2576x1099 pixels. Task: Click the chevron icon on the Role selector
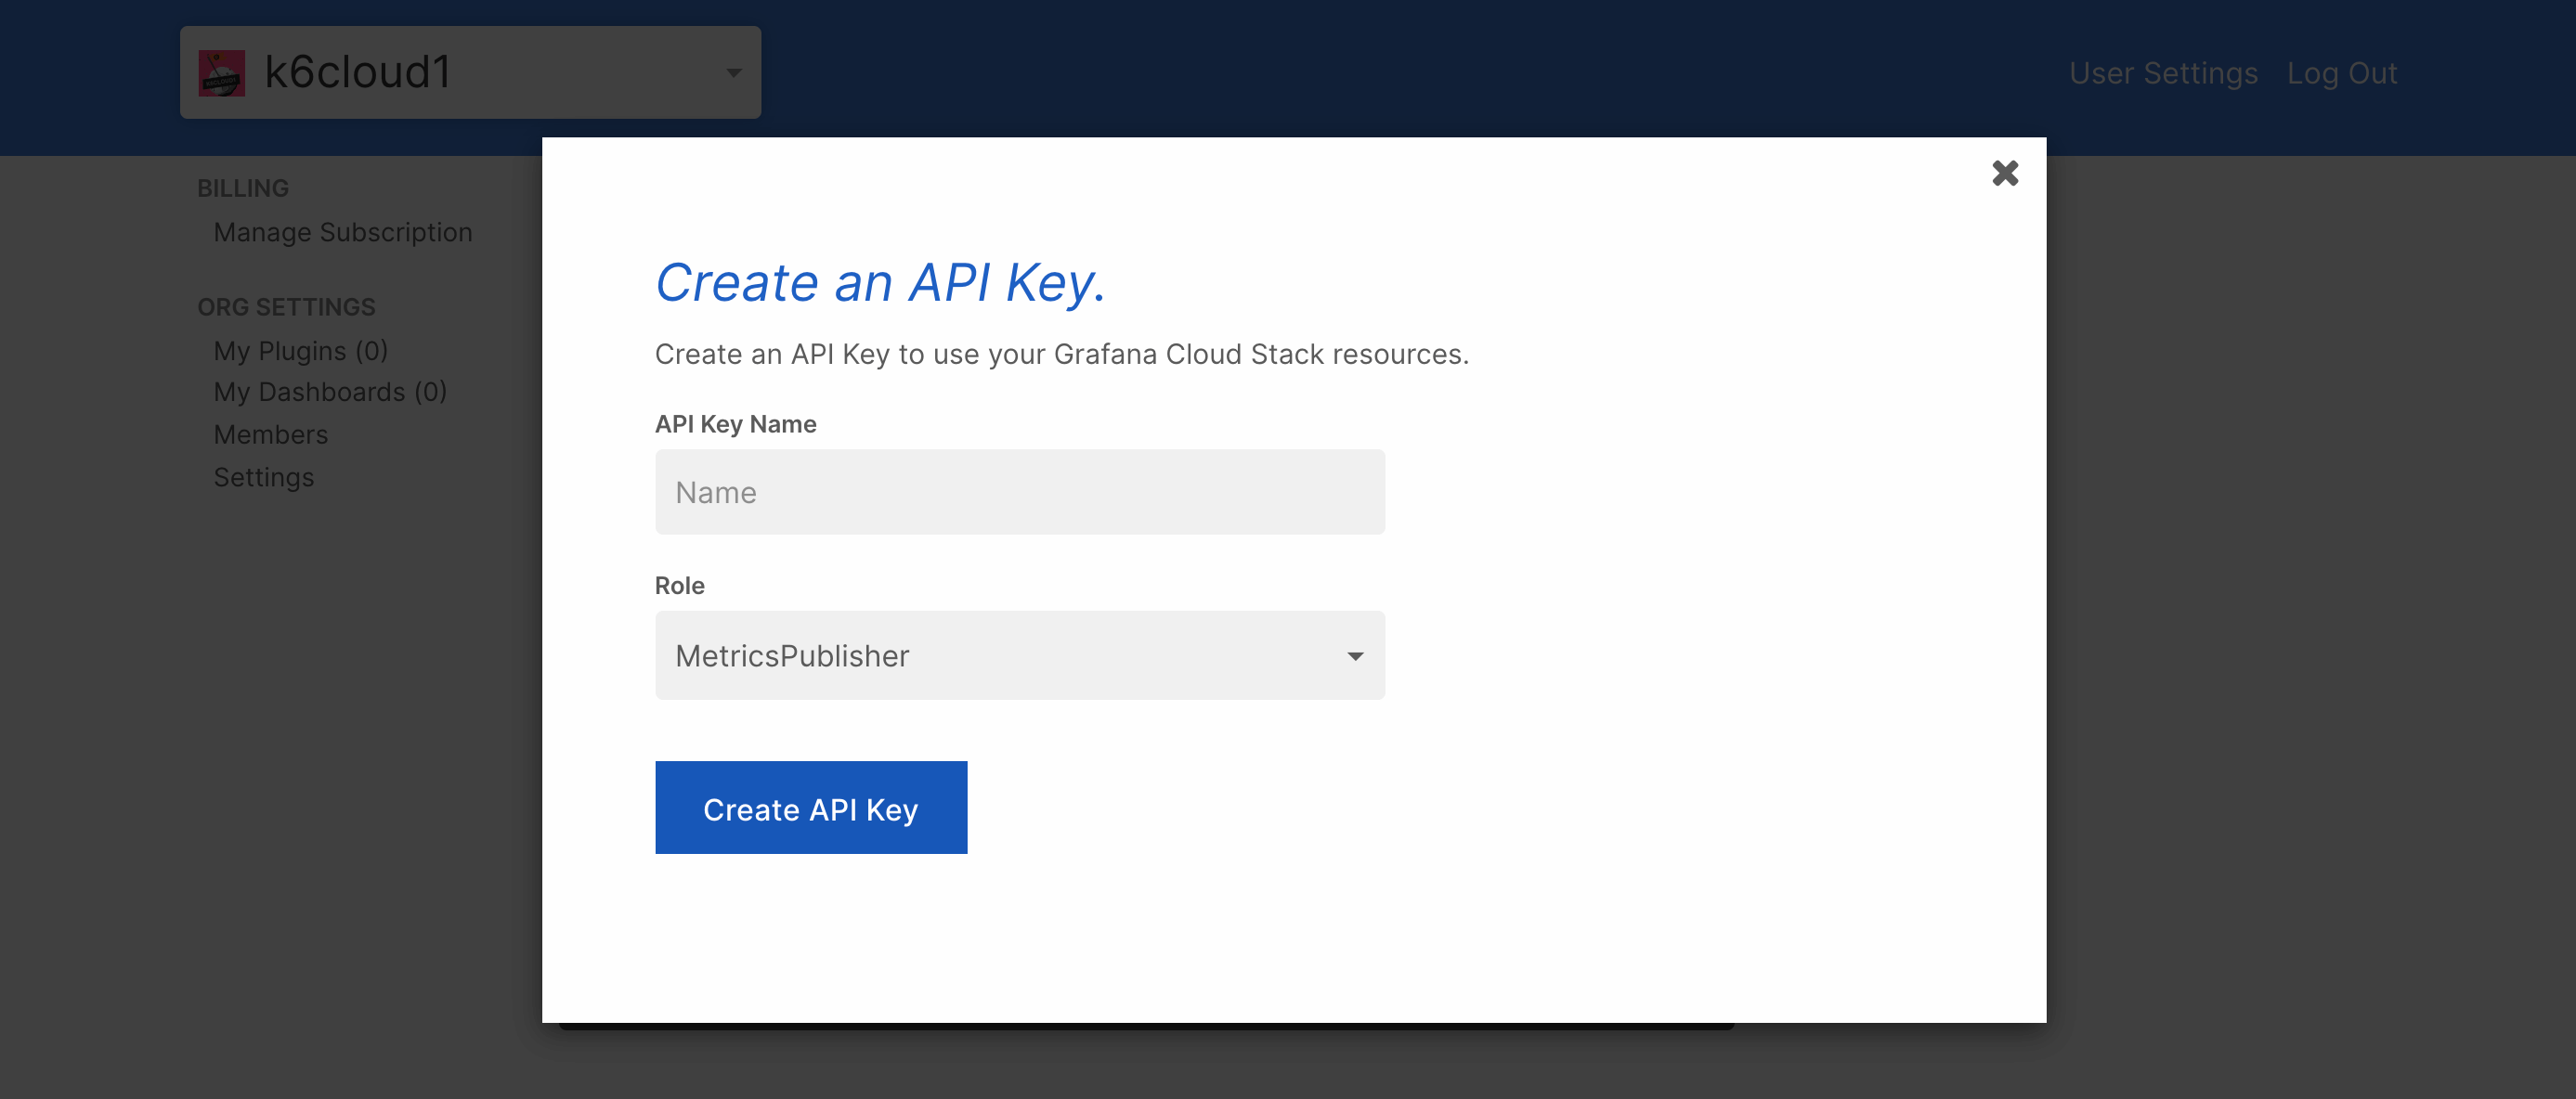(1355, 655)
